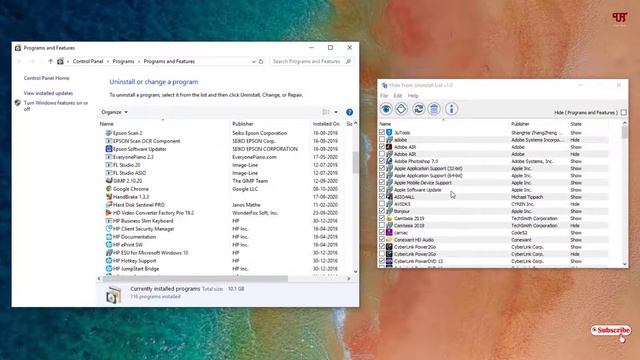This screenshot has height=360, width=640.
Task: Click the shield icon beside Turn Windows features
Action: pos(18,103)
